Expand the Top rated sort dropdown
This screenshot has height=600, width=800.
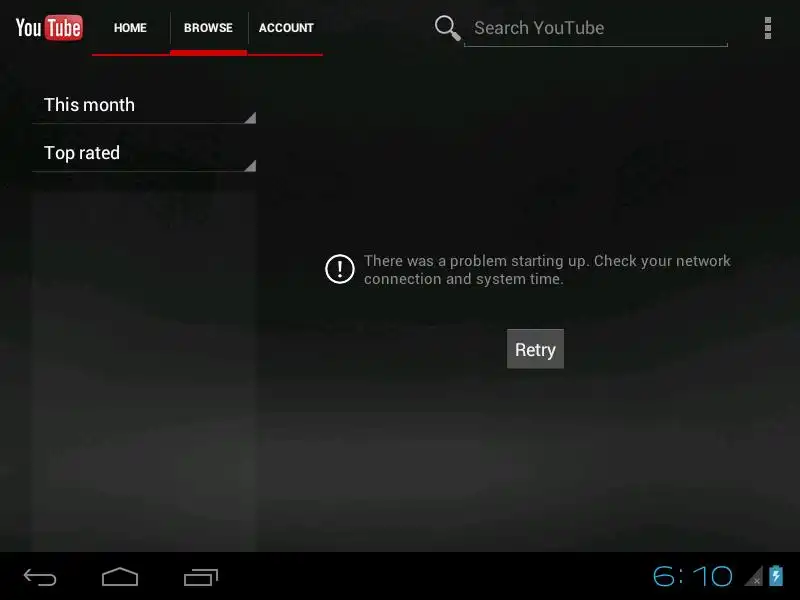tap(144, 153)
